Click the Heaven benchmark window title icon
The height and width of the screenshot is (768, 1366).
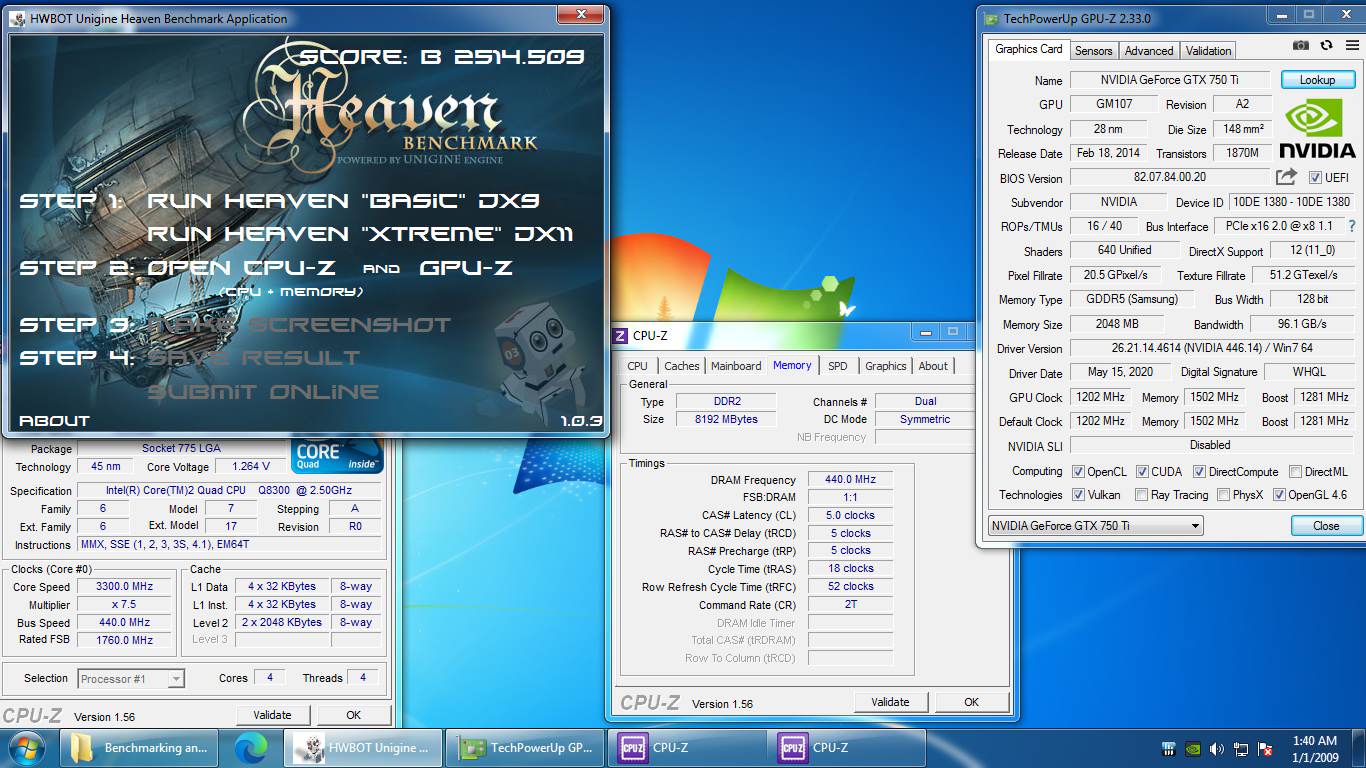pos(17,18)
